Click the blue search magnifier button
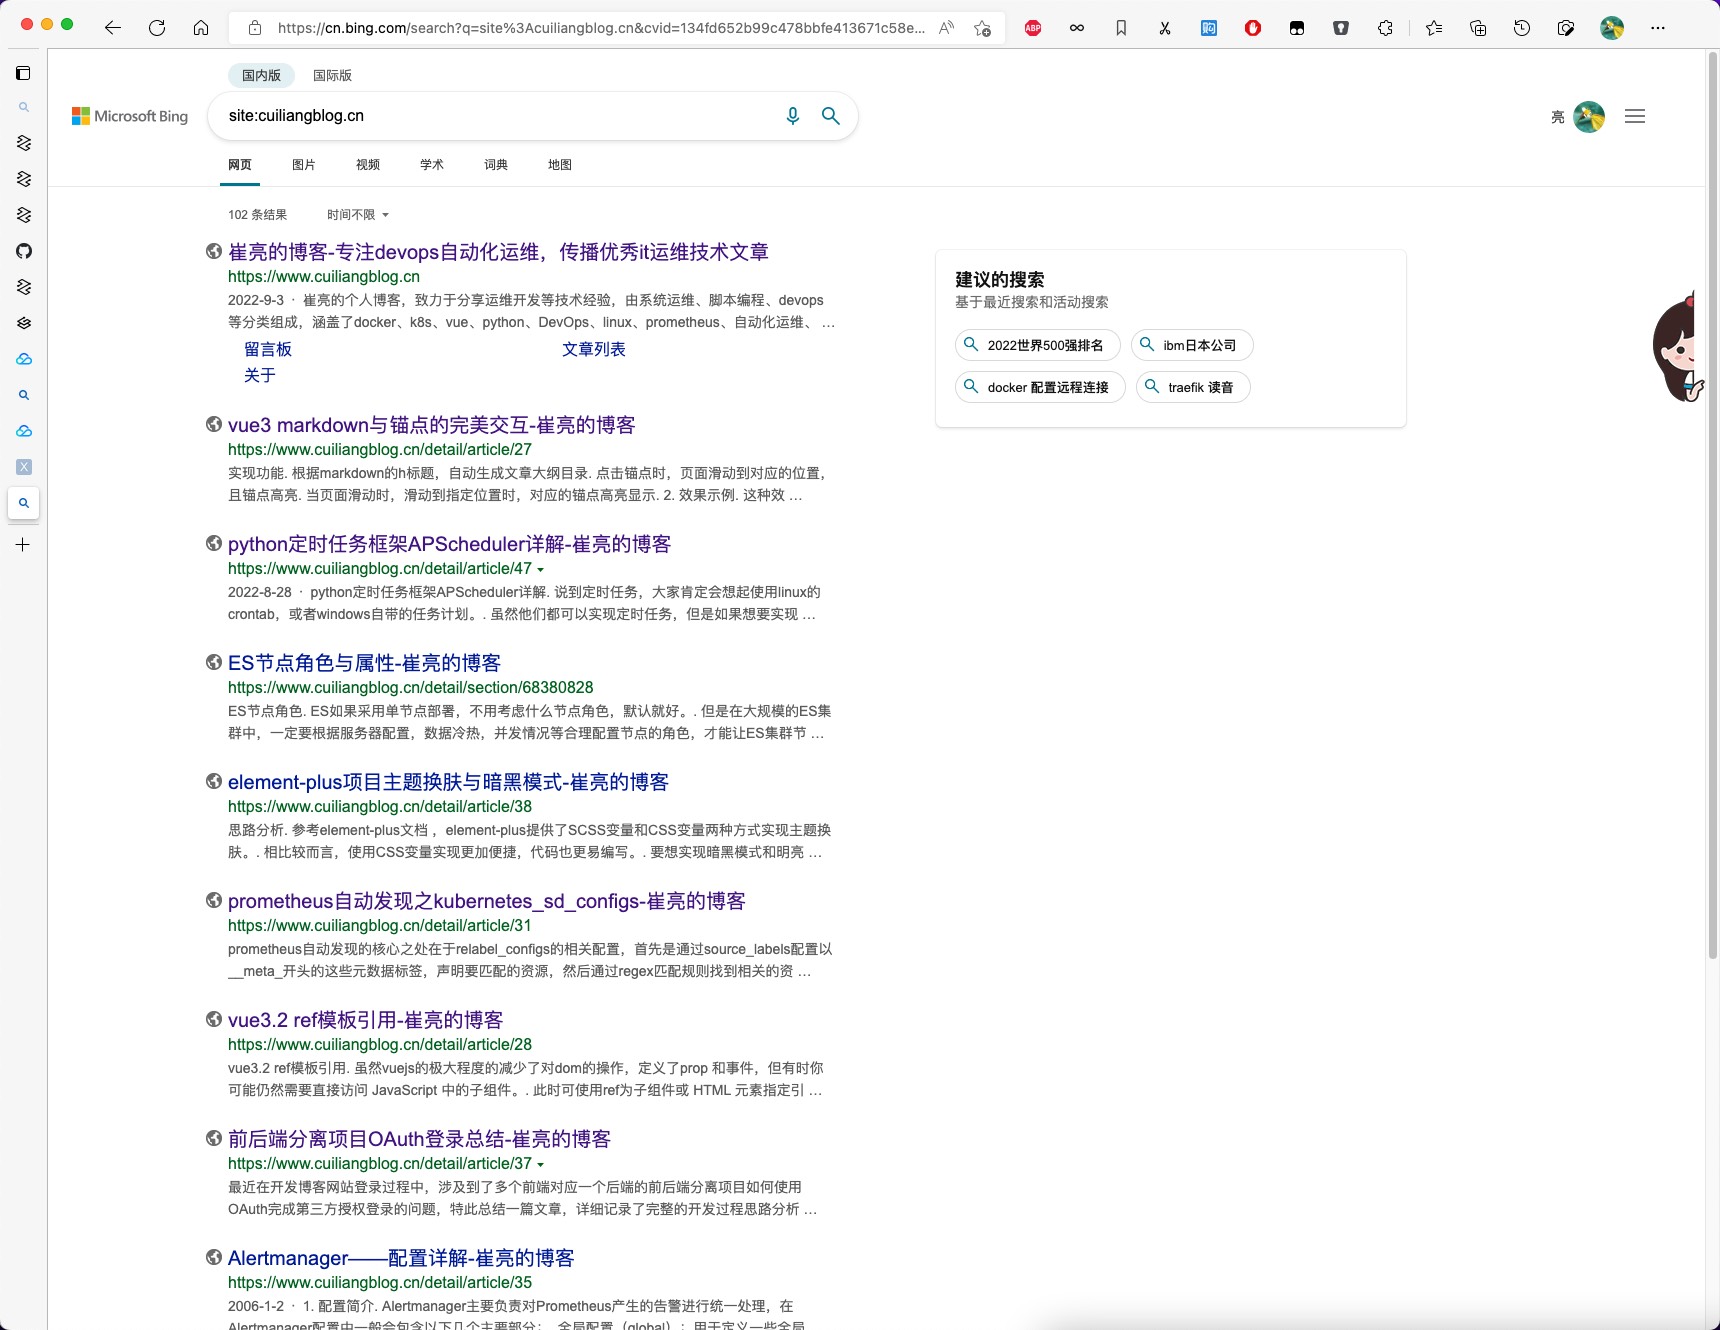This screenshot has height=1330, width=1720. click(831, 116)
